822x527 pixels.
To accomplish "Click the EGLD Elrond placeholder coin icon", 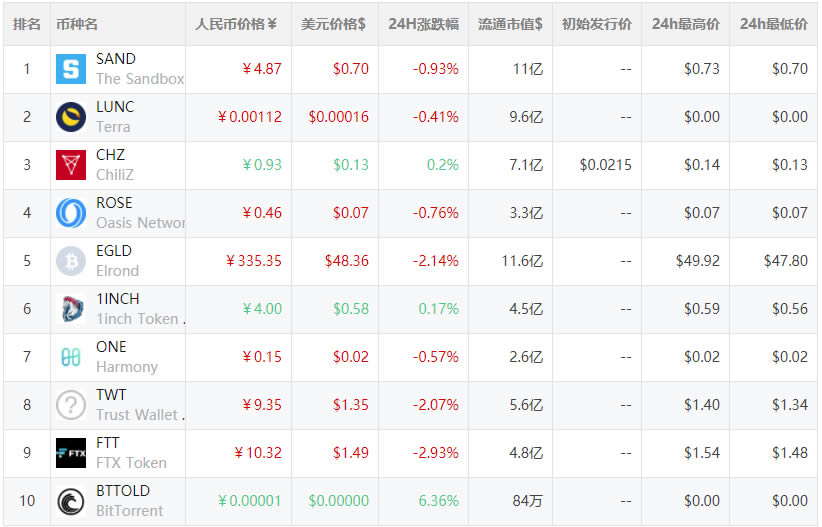I will tap(71, 261).
